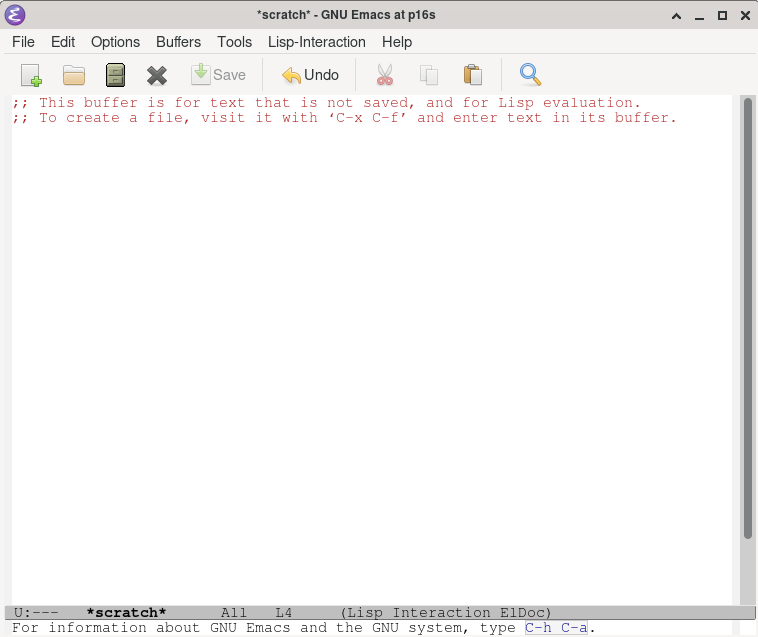Image resolution: width=758 pixels, height=637 pixels.
Task: Click the vertical scrollbar thumb
Action: pyautogui.click(x=748, y=318)
